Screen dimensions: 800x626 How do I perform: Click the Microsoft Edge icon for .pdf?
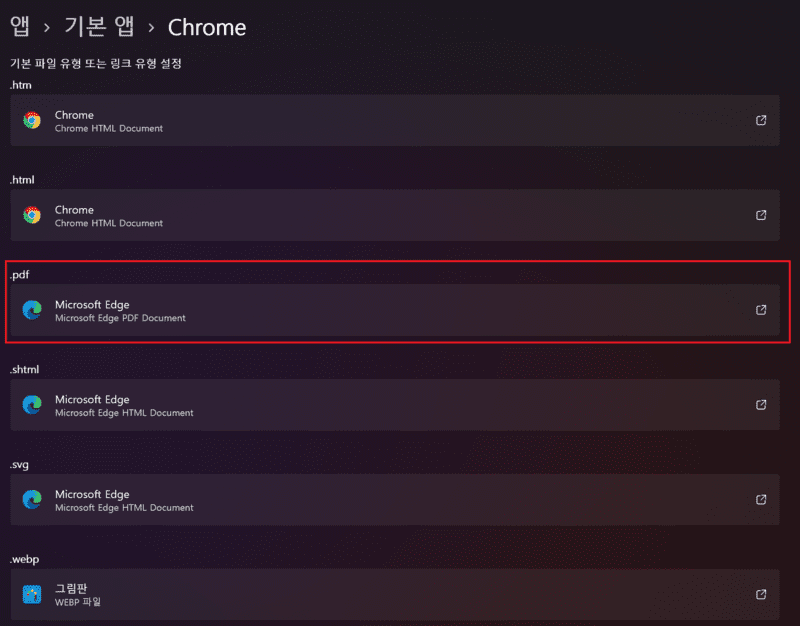(31, 310)
